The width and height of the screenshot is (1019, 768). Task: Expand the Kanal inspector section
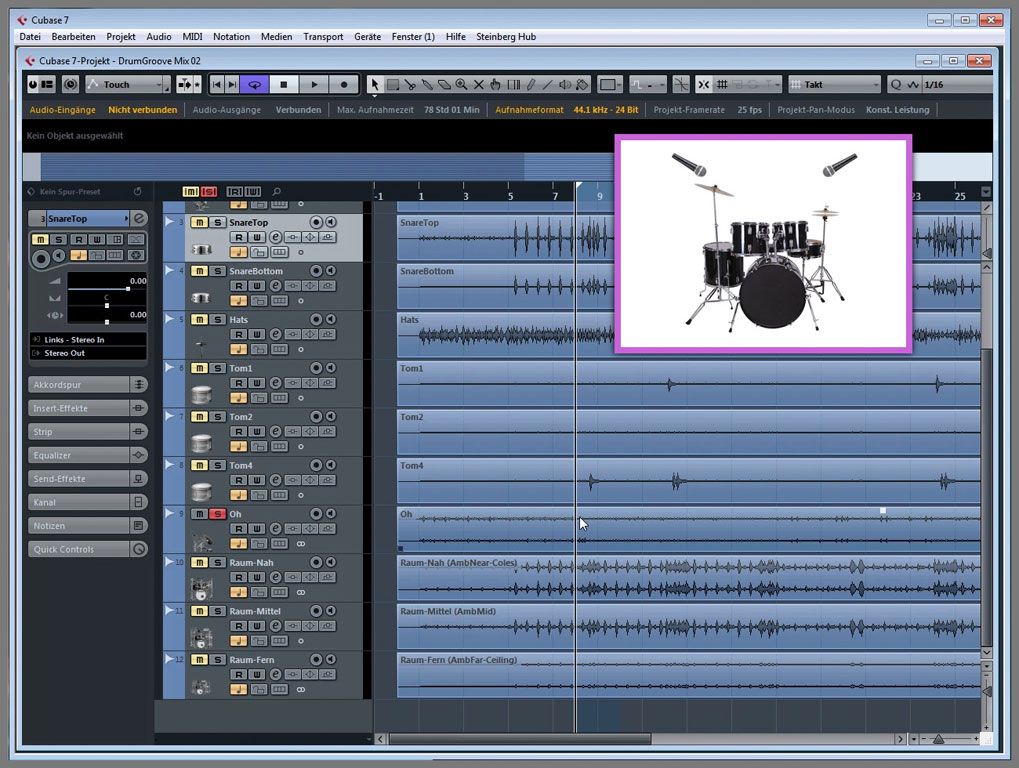pos(88,502)
